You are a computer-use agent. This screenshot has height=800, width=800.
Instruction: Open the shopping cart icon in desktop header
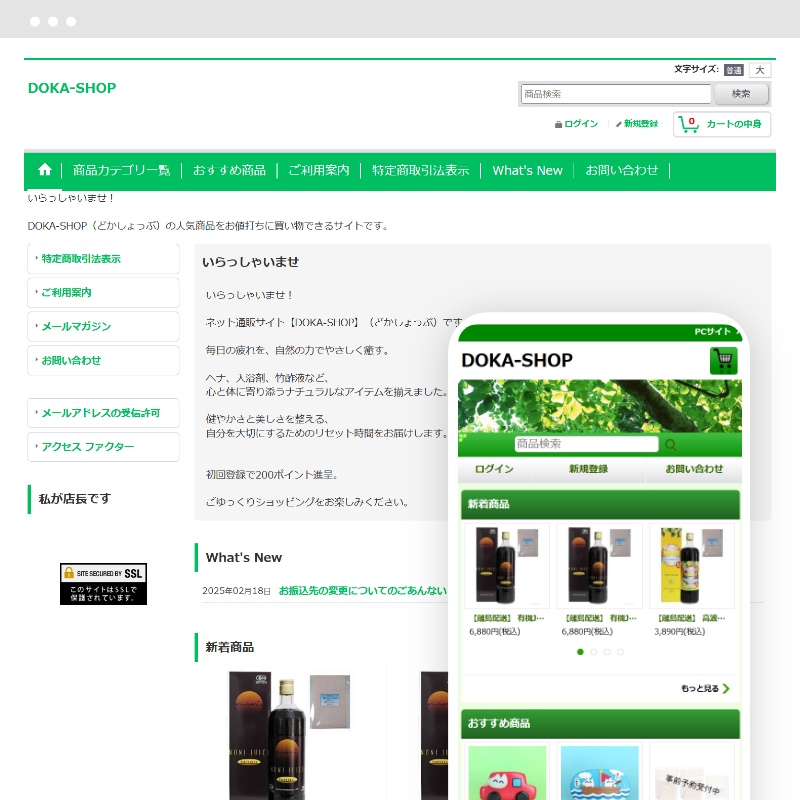tap(689, 124)
